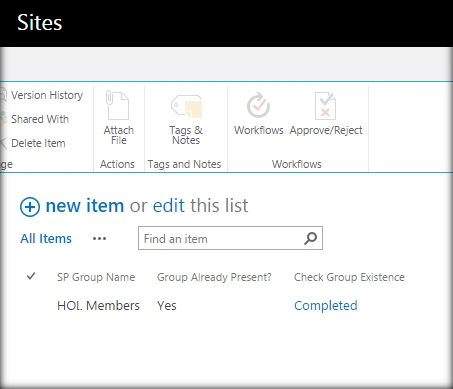
Task: Click the Sites title in header
Action: (40, 23)
